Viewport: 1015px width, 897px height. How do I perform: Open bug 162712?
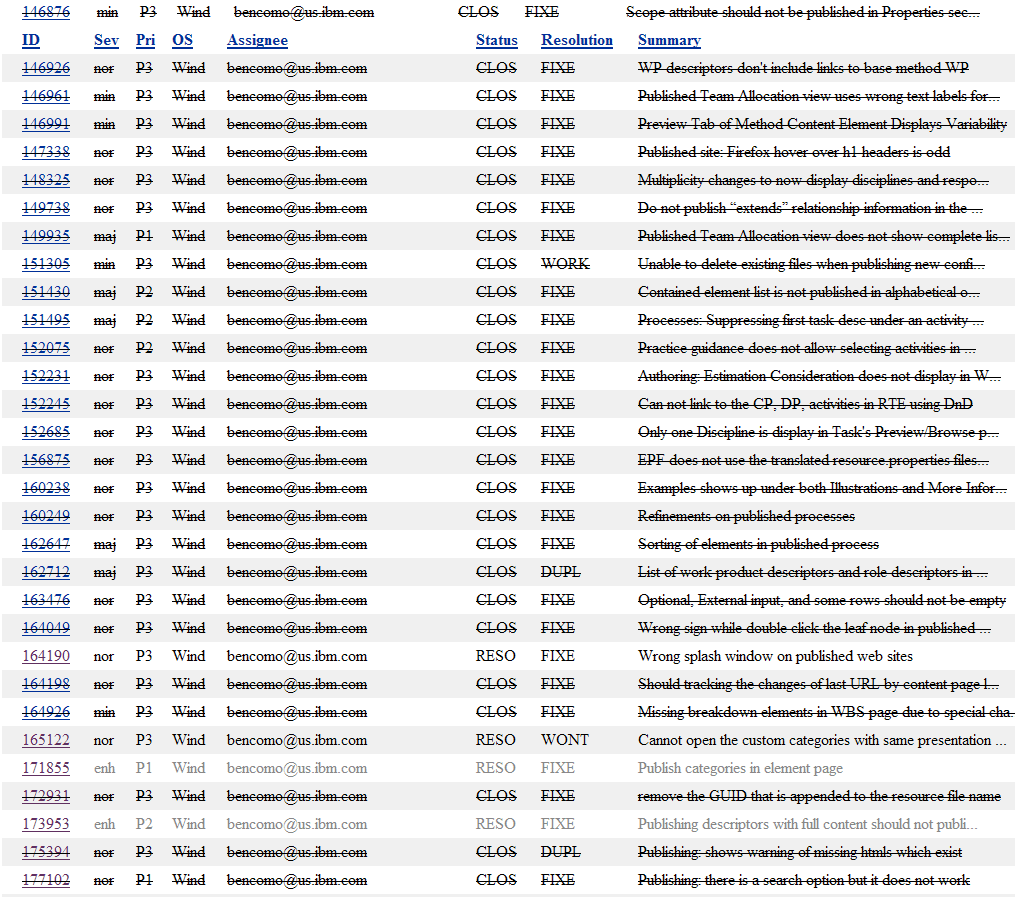click(46, 571)
